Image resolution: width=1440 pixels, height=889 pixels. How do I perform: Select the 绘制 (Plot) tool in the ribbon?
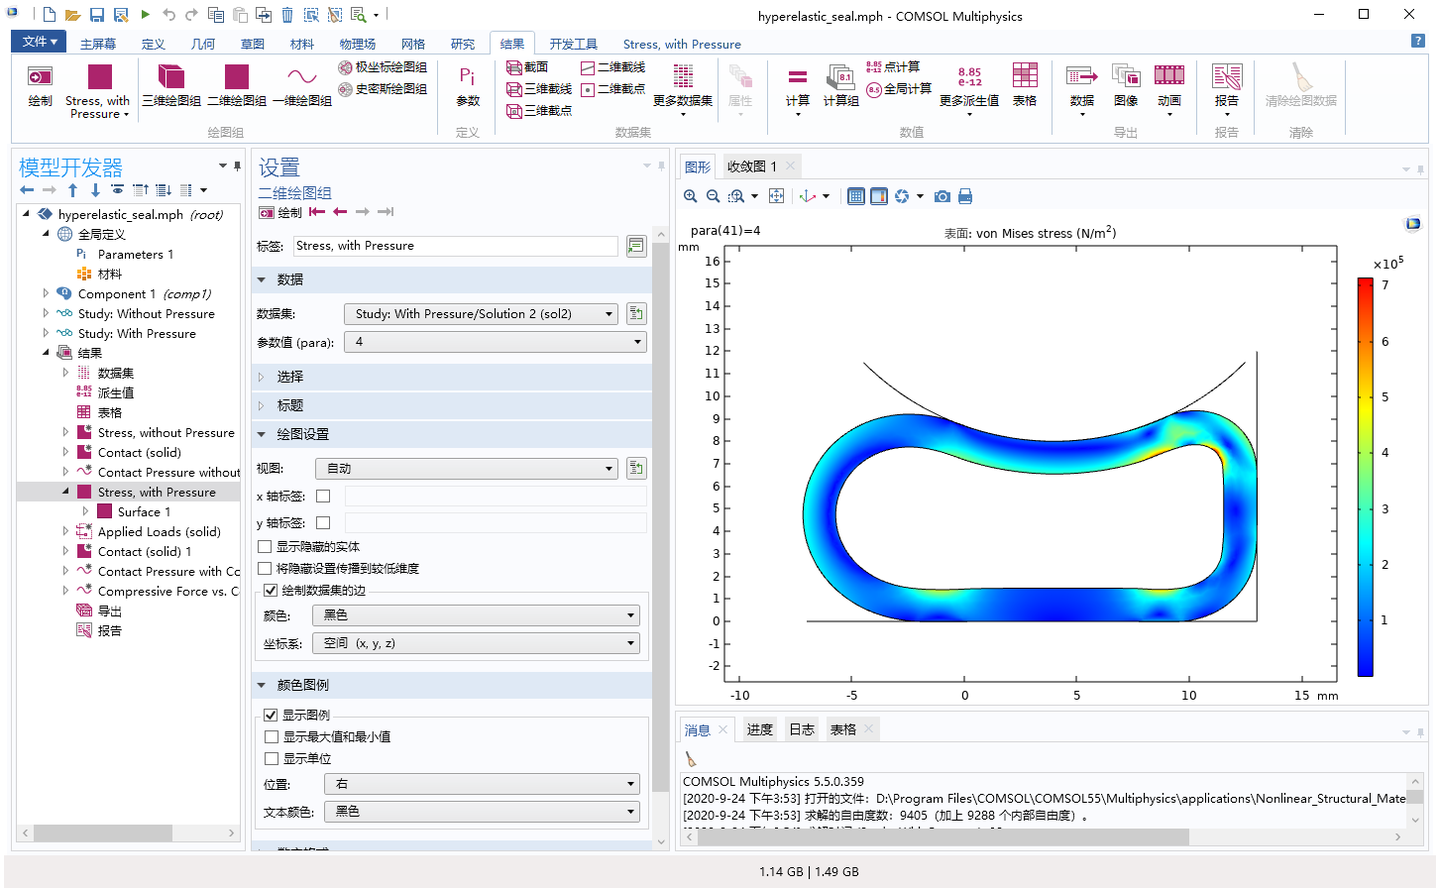[39, 88]
